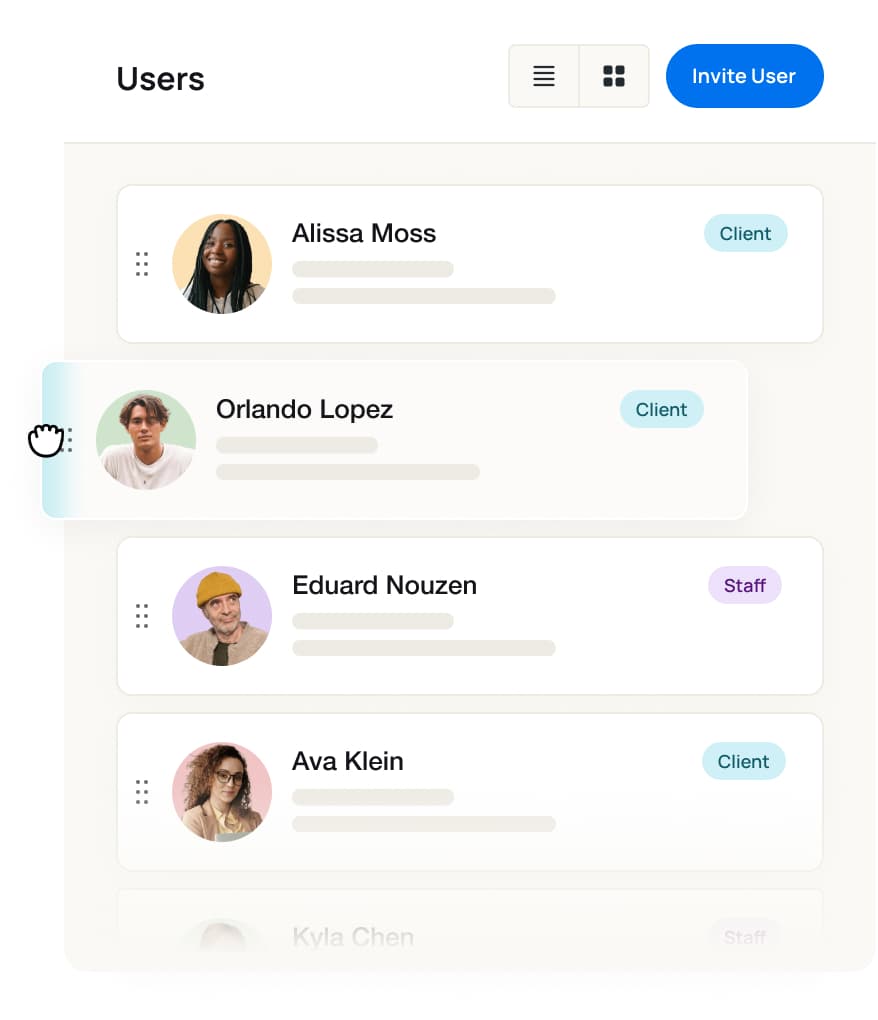Click the grab-hand cursor icon
Viewport: 878px width, 1020px height.
click(x=46, y=440)
